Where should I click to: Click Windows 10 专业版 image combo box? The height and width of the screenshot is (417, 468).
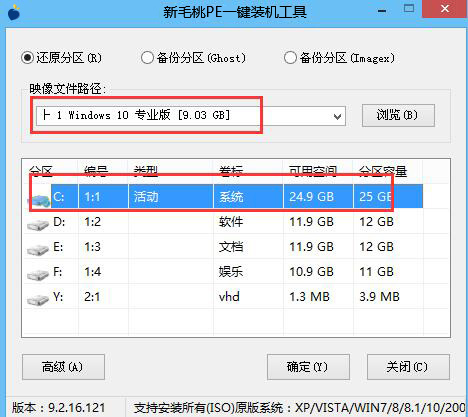tap(191, 116)
